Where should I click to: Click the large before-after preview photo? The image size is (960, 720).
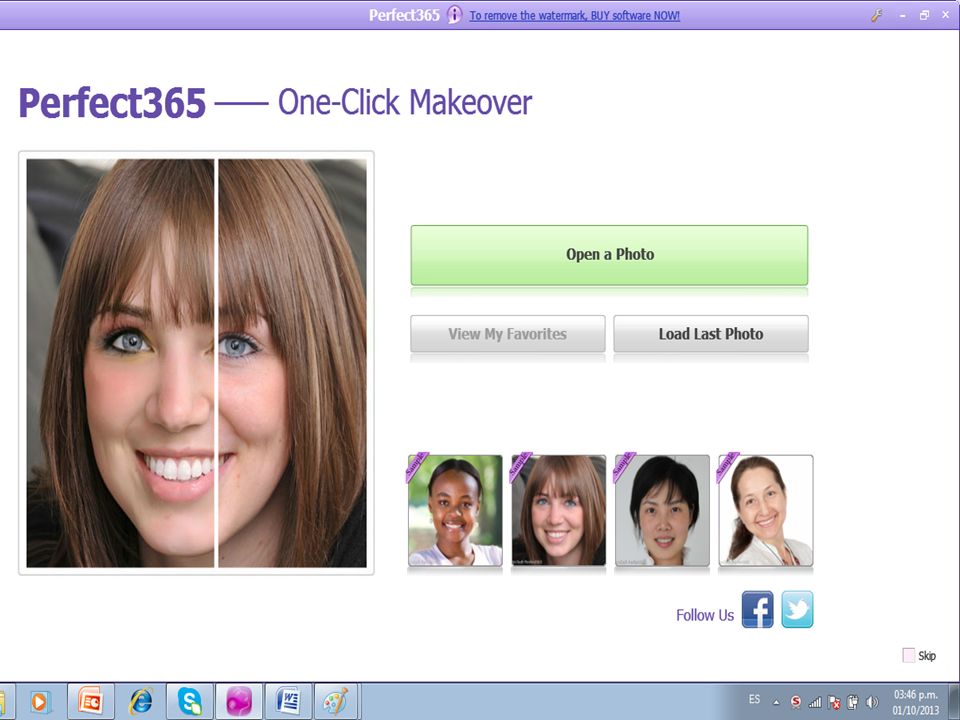point(197,363)
